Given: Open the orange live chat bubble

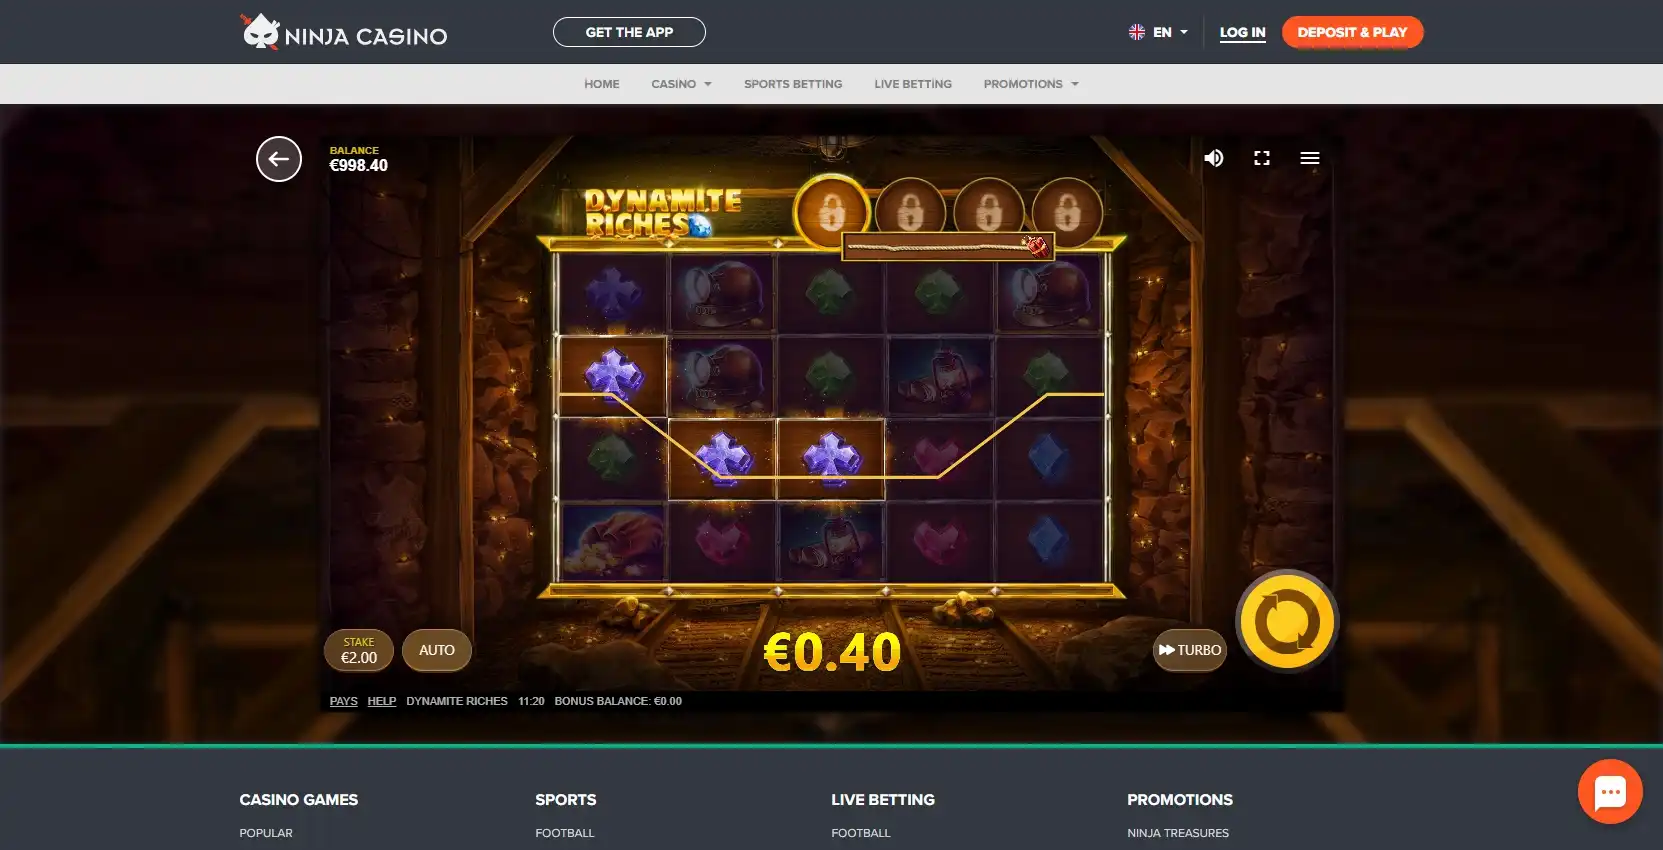Looking at the screenshot, I should click(1610, 792).
